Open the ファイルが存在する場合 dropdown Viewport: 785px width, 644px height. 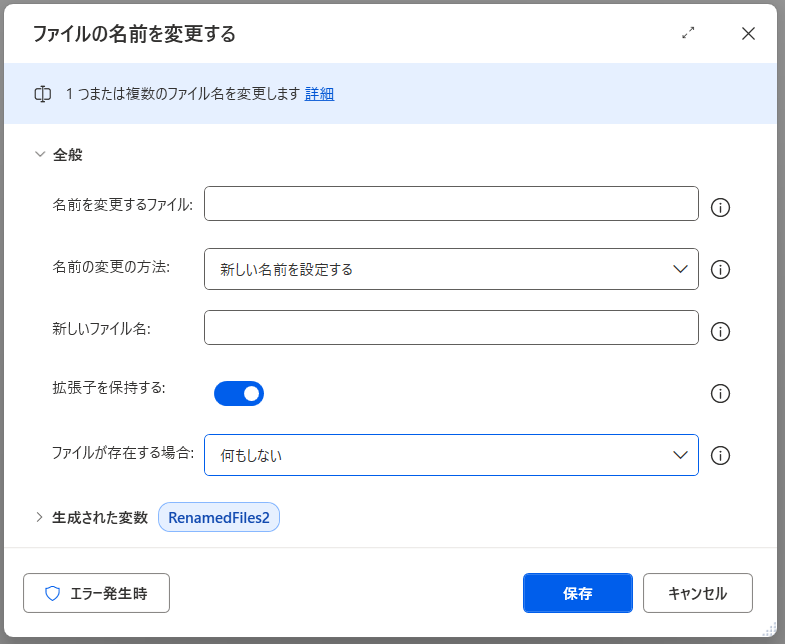[450, 455]
